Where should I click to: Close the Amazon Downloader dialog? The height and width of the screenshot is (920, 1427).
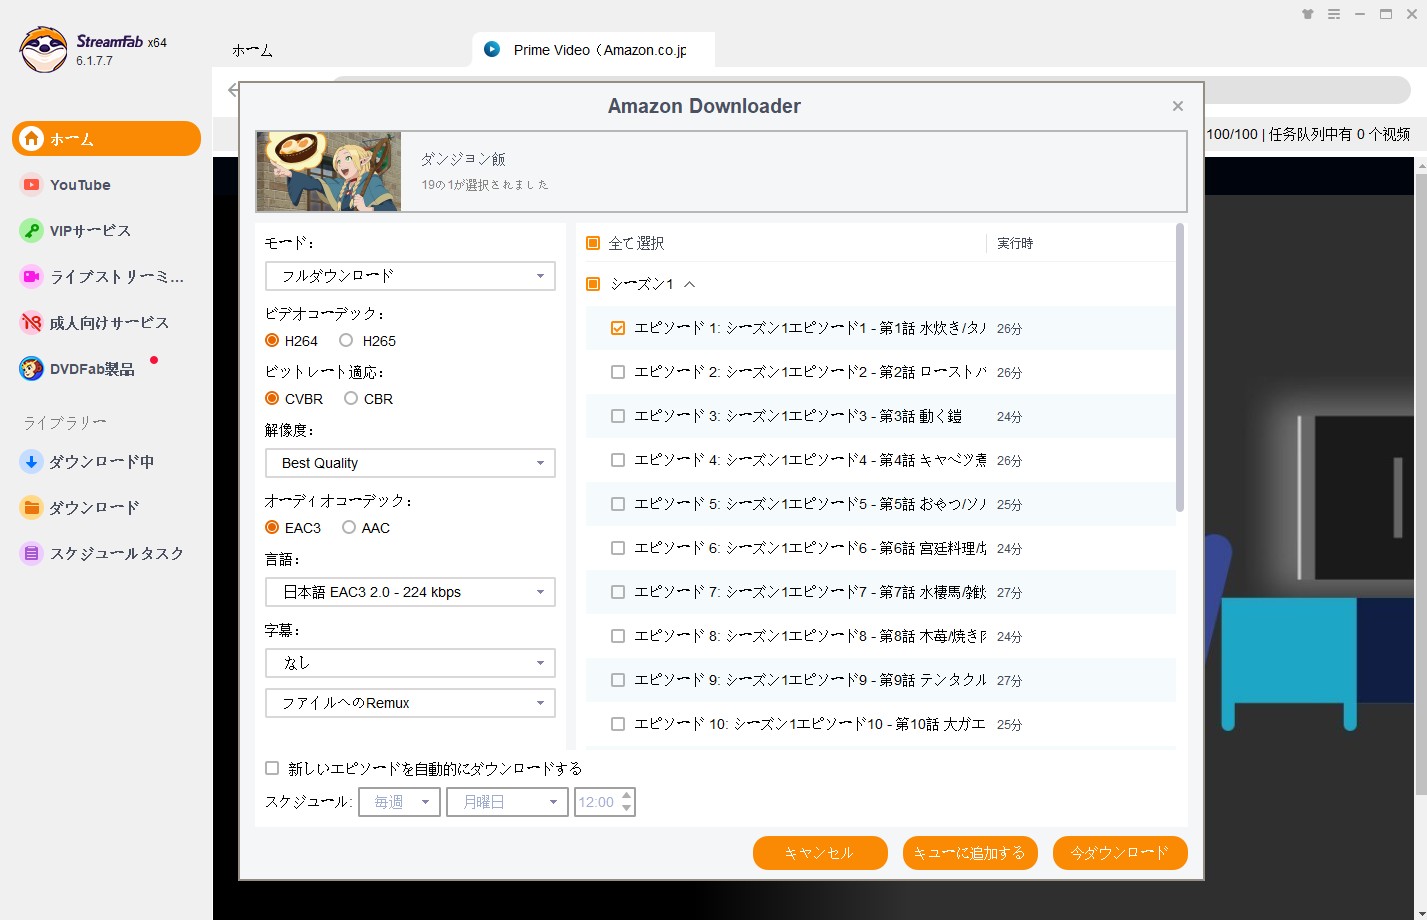click(x=1178, y=106)
